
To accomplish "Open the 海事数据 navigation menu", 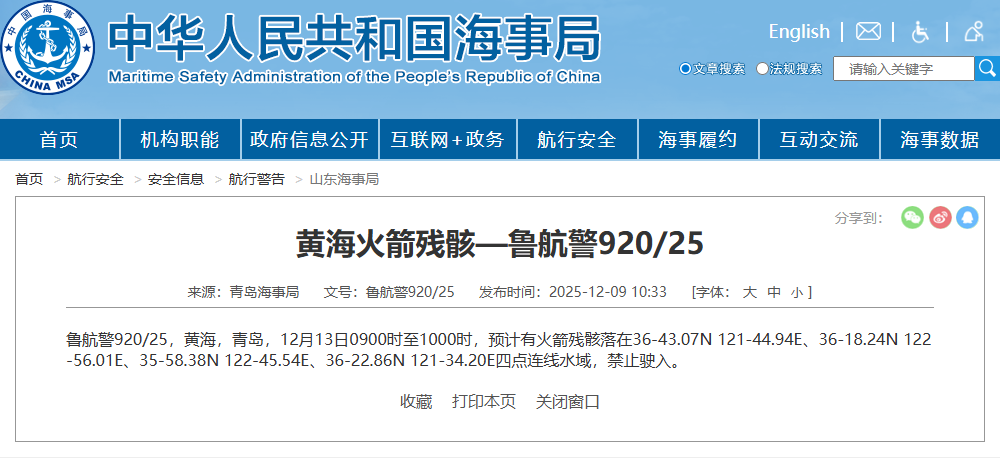I will pyautogui.click(x=939, y=140).
